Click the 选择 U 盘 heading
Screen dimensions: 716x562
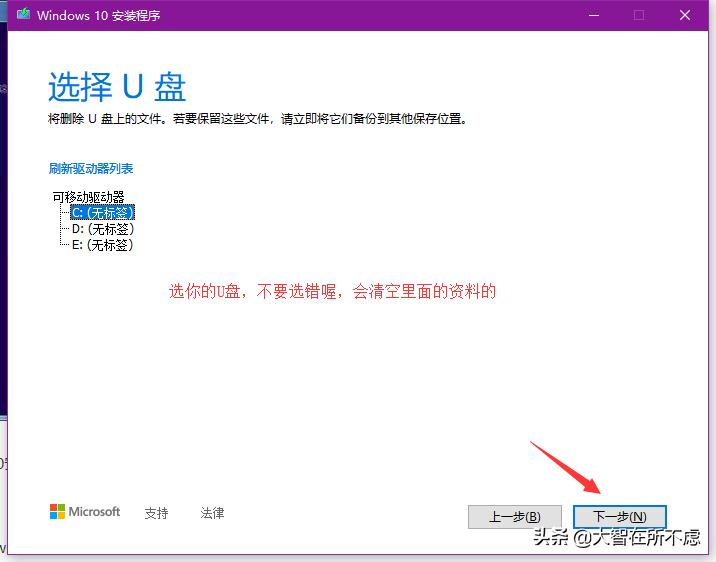click(117, 87)
